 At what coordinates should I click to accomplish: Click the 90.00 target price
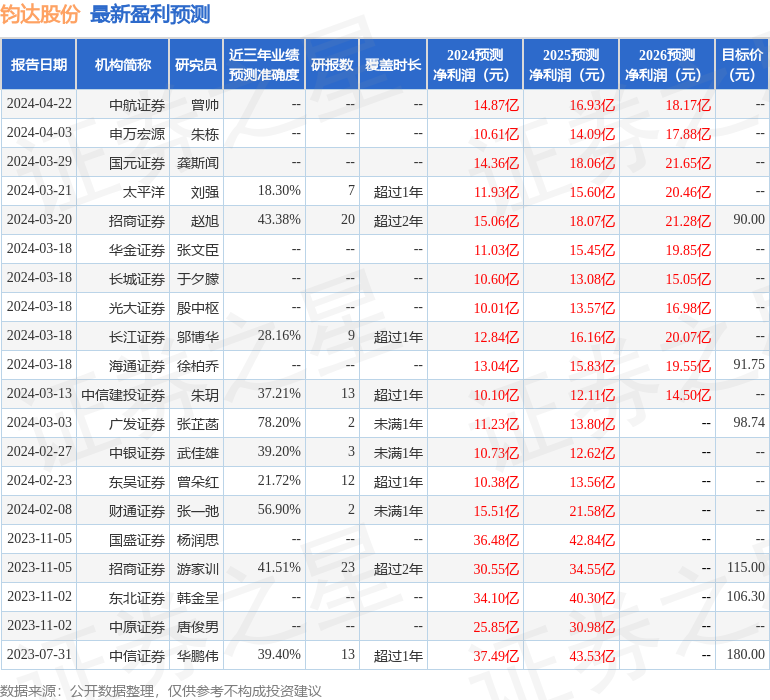coord(749,220)
